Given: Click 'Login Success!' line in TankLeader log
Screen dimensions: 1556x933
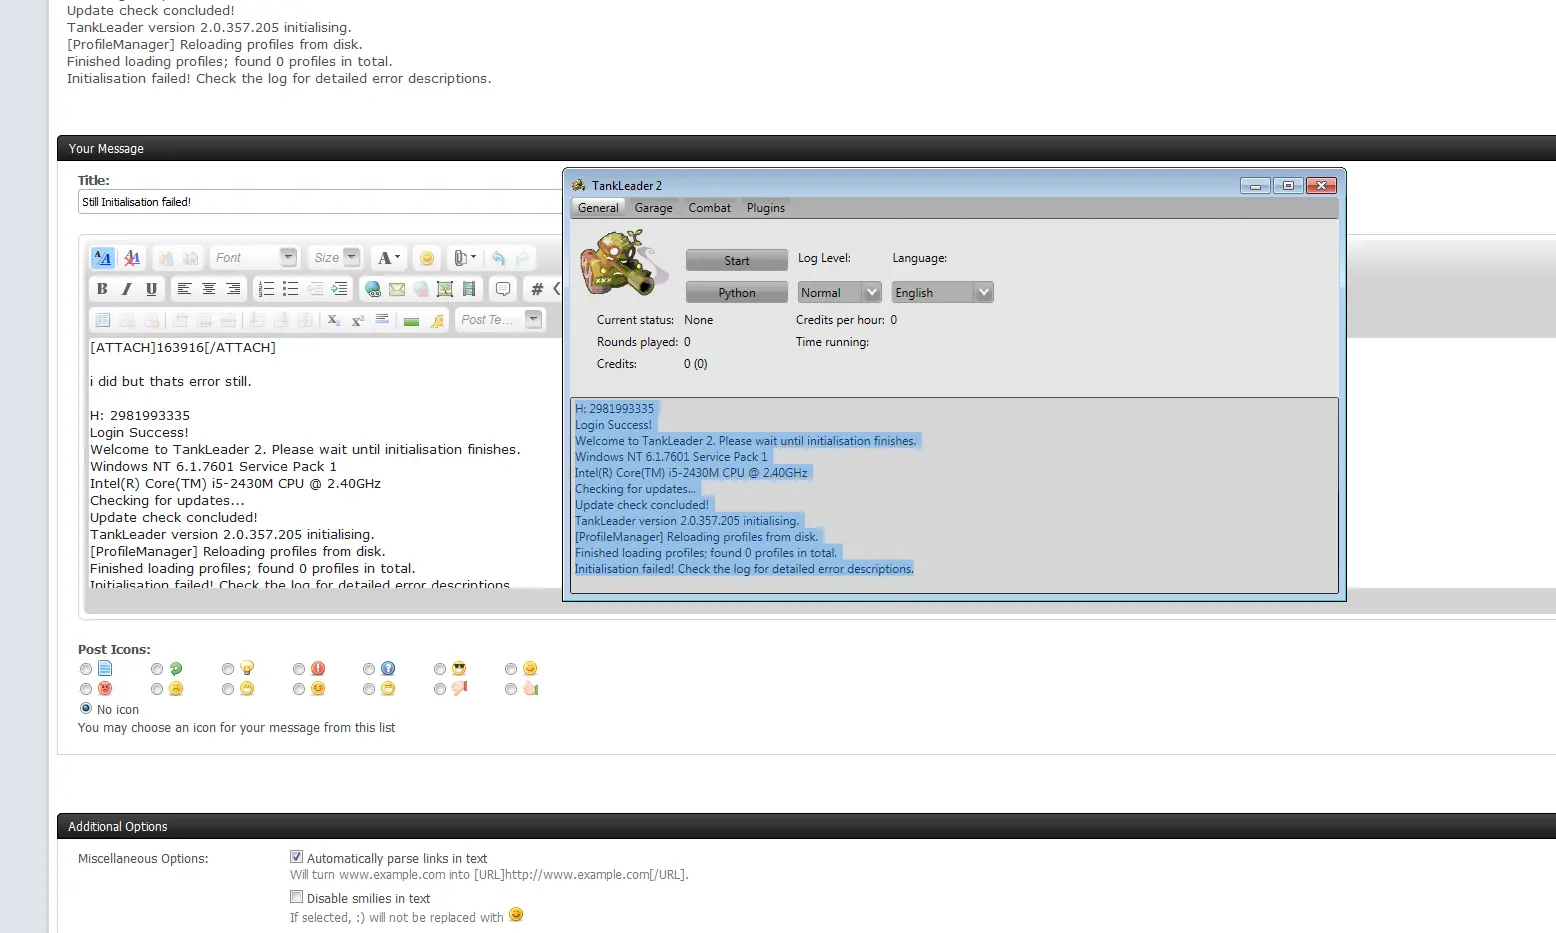Looking at the screenshot, I should 613,425.
